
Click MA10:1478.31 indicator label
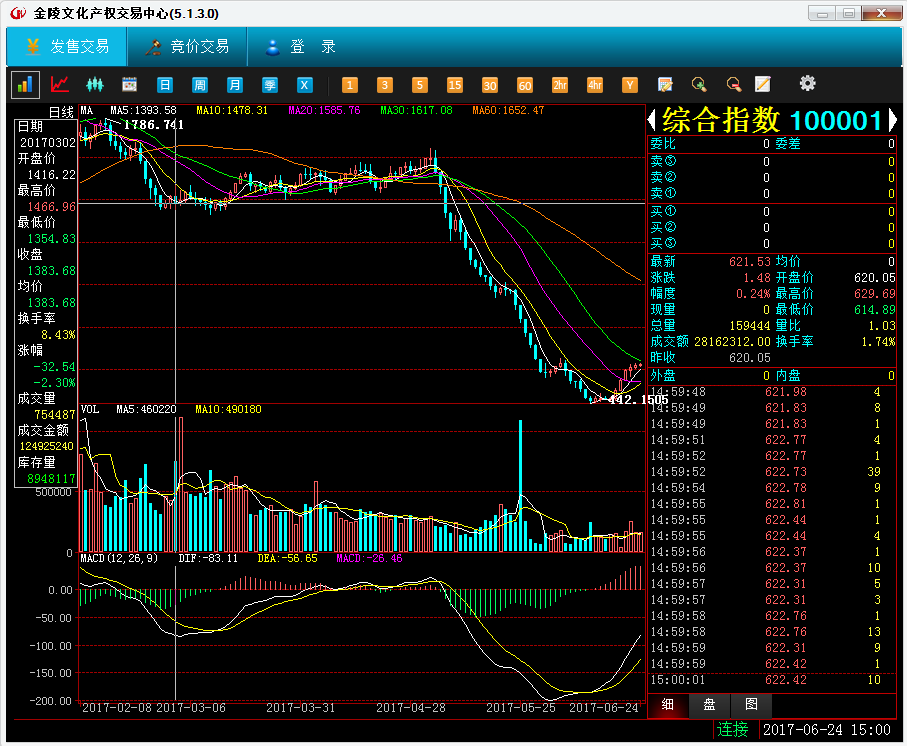click(x=232, y=110)
